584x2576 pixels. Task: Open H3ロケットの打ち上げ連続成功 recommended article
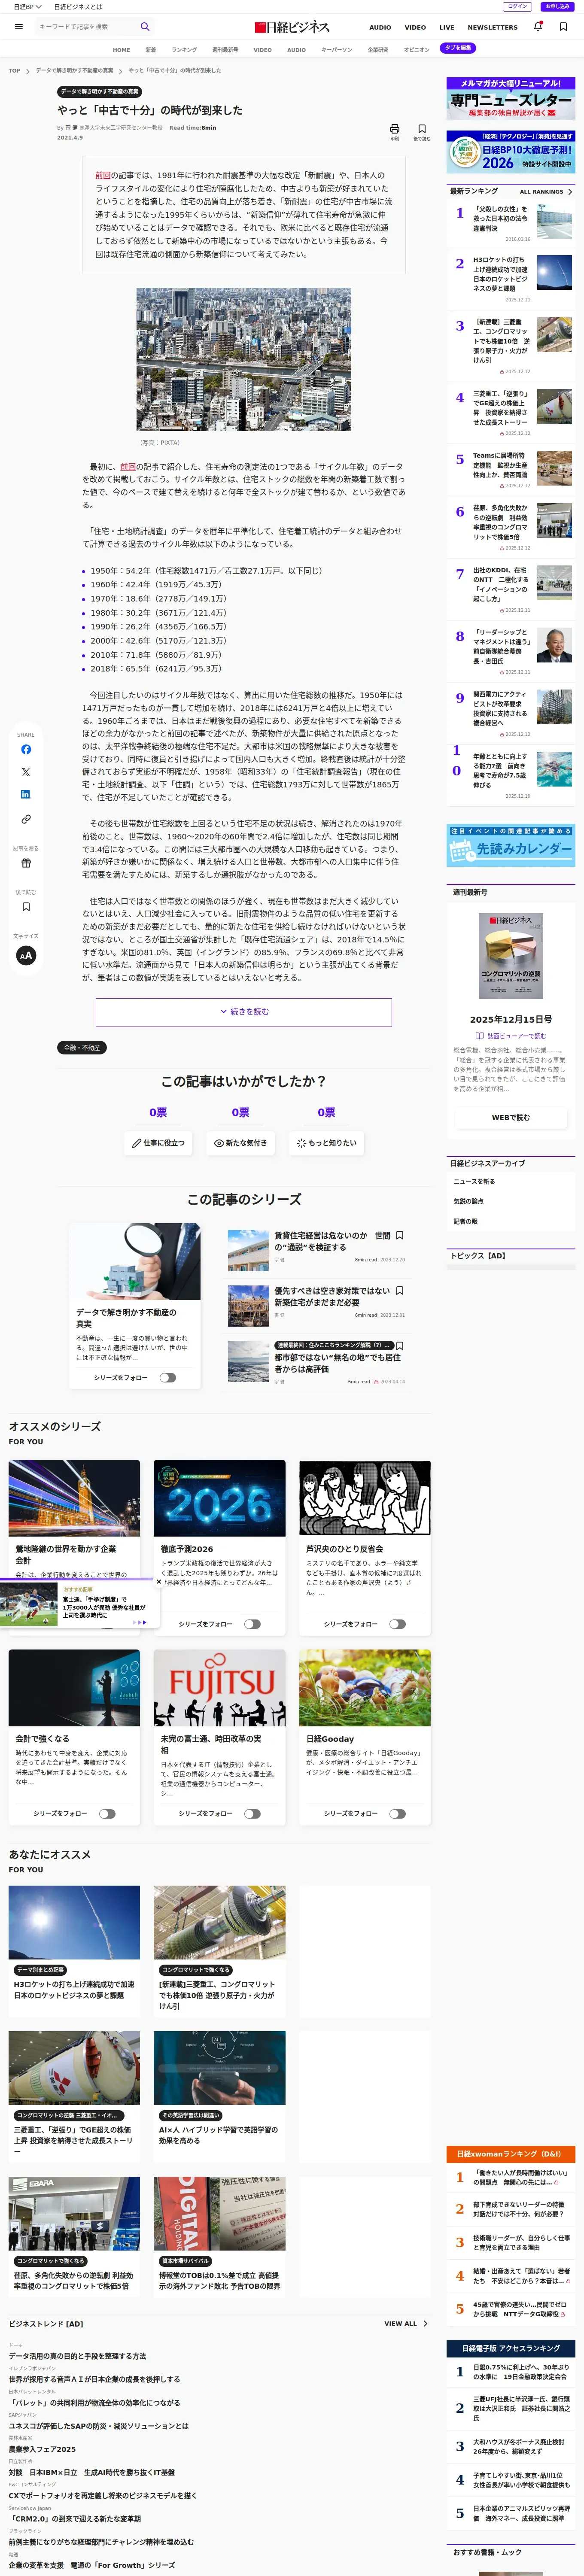click(x=74, y=1990)
